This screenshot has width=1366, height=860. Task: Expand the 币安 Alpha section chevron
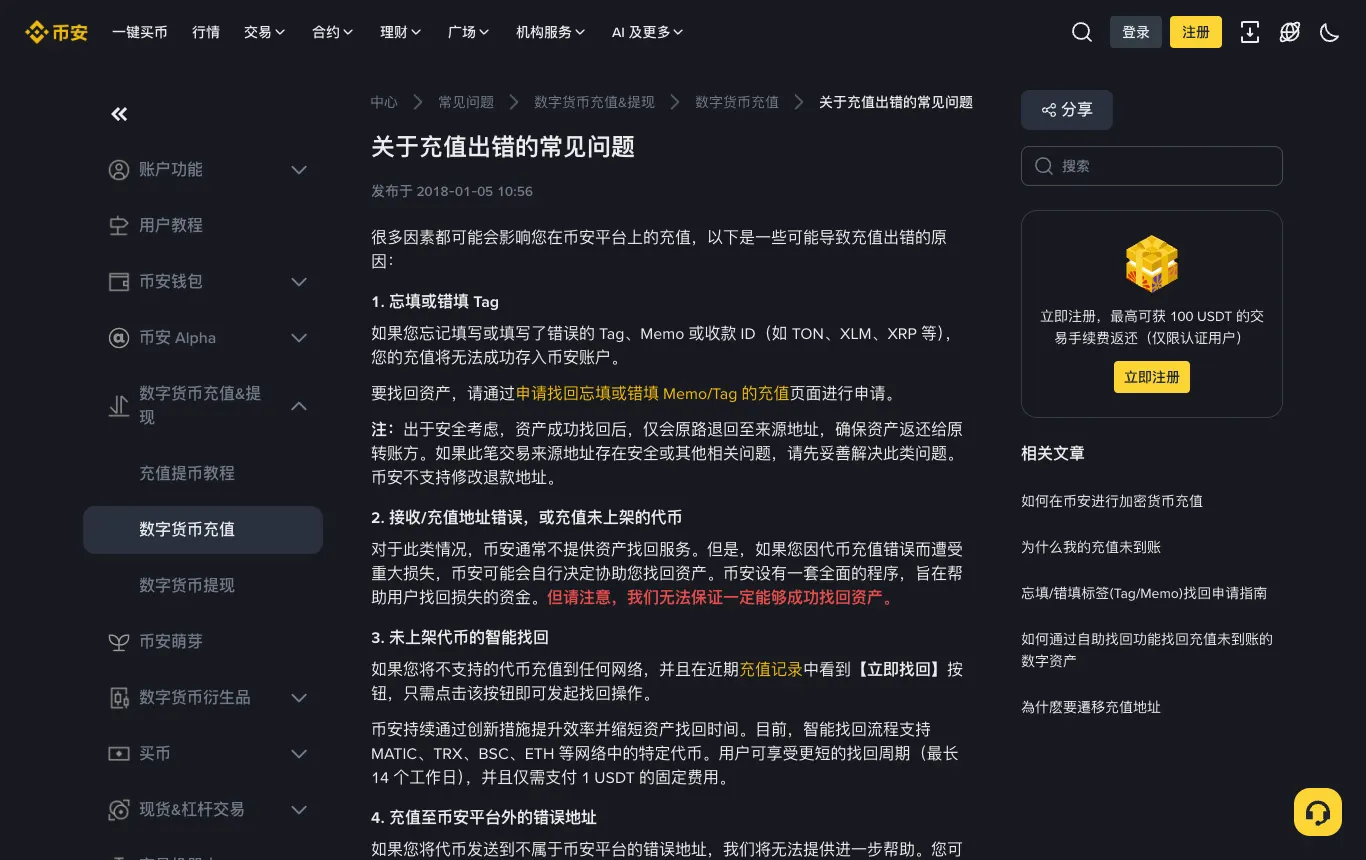[x=299, y=338]
